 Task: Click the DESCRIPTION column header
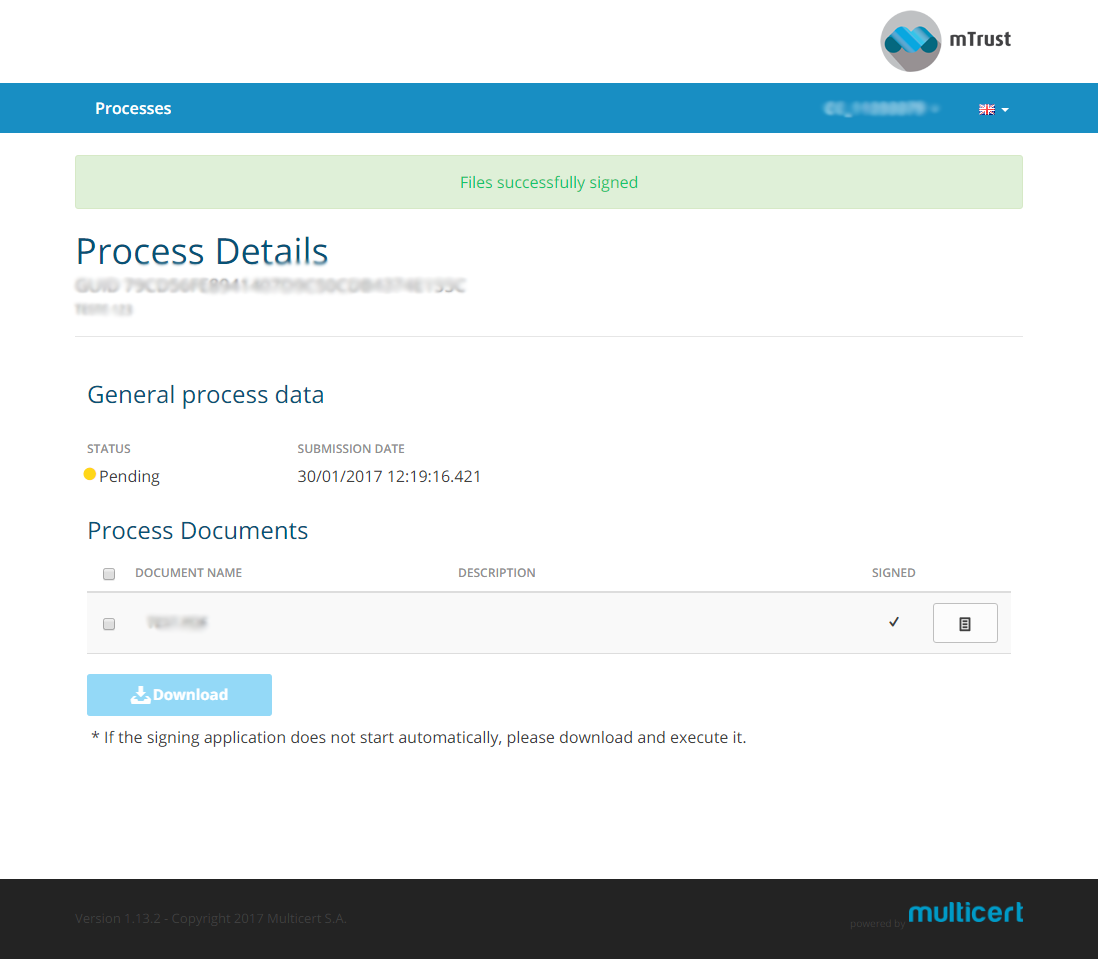click(496, 573)
